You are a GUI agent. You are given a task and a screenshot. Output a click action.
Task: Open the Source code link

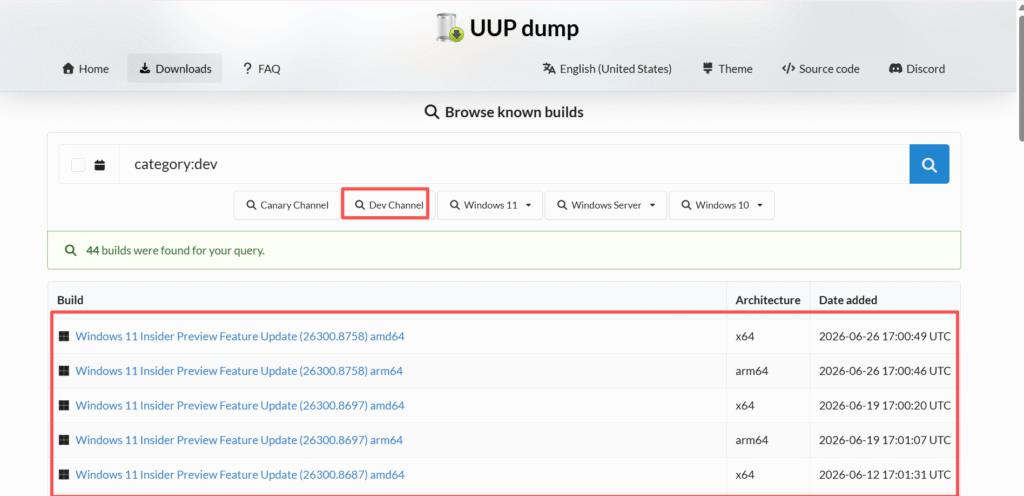coord(821,69)
